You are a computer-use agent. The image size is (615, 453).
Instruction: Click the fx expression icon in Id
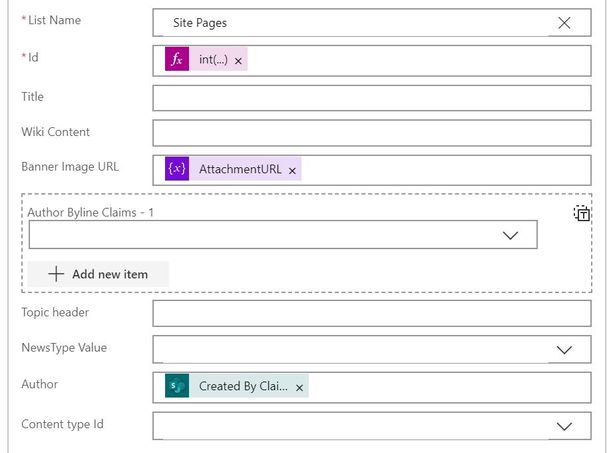(x=177, y=60)
